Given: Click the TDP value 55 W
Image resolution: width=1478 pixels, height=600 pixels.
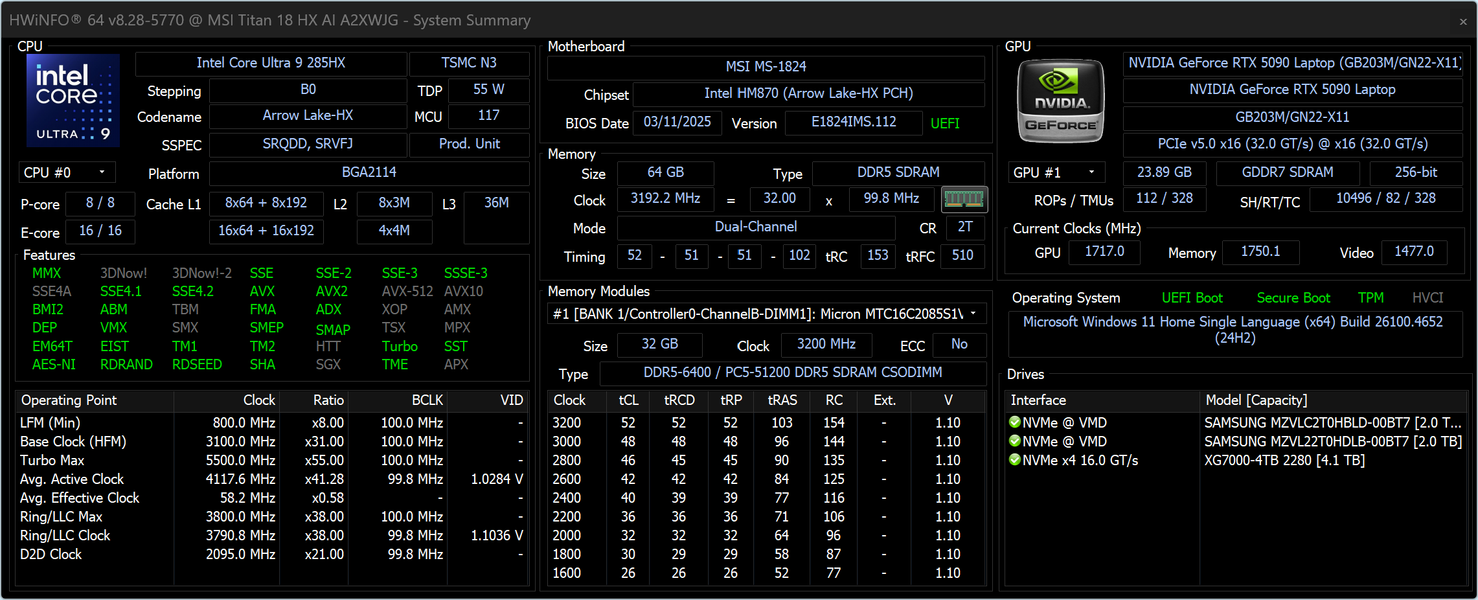Looking at the screenshot, I should [x=489, y=90].
